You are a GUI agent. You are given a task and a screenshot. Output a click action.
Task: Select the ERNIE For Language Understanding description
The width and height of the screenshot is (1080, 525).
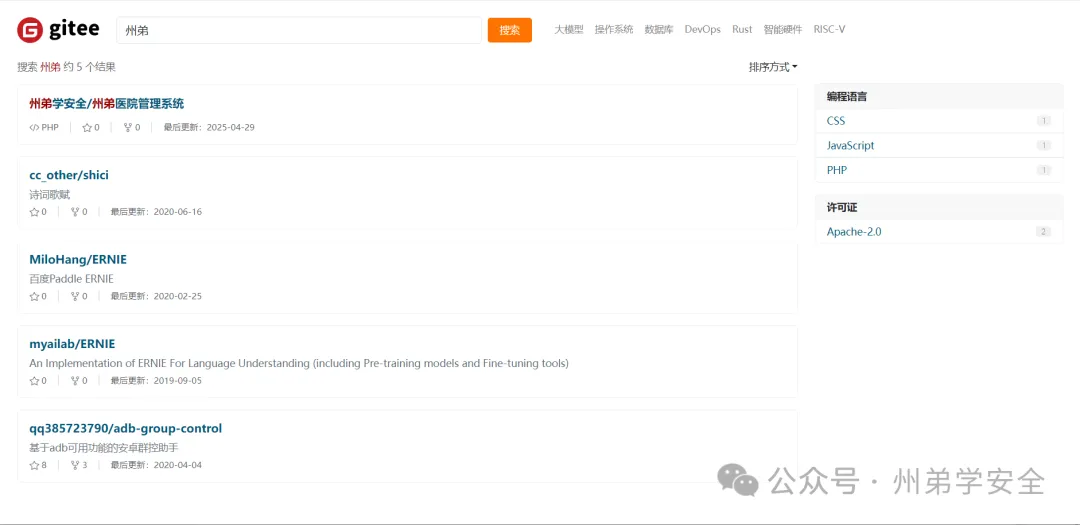[x=299, y=363]
